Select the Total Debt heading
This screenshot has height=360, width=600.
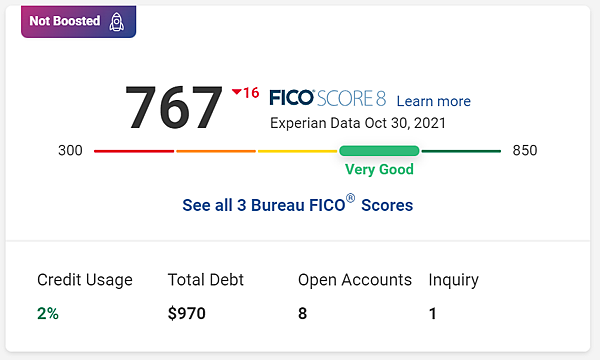(x=205, y=280)
